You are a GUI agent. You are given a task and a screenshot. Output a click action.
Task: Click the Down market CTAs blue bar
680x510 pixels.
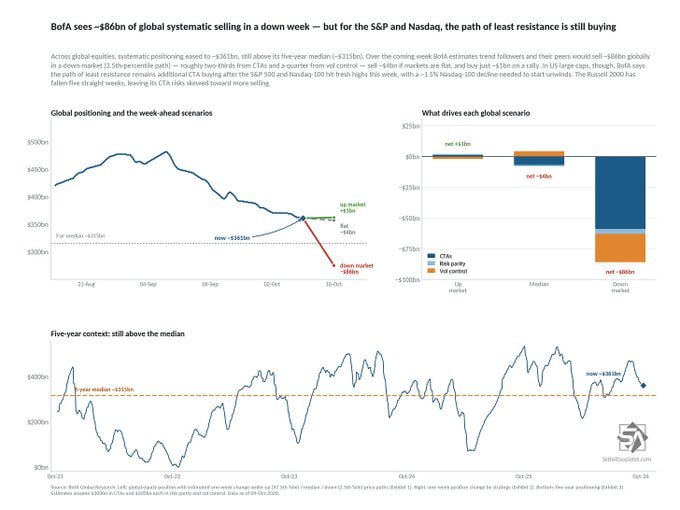click(x=620, y=193)
